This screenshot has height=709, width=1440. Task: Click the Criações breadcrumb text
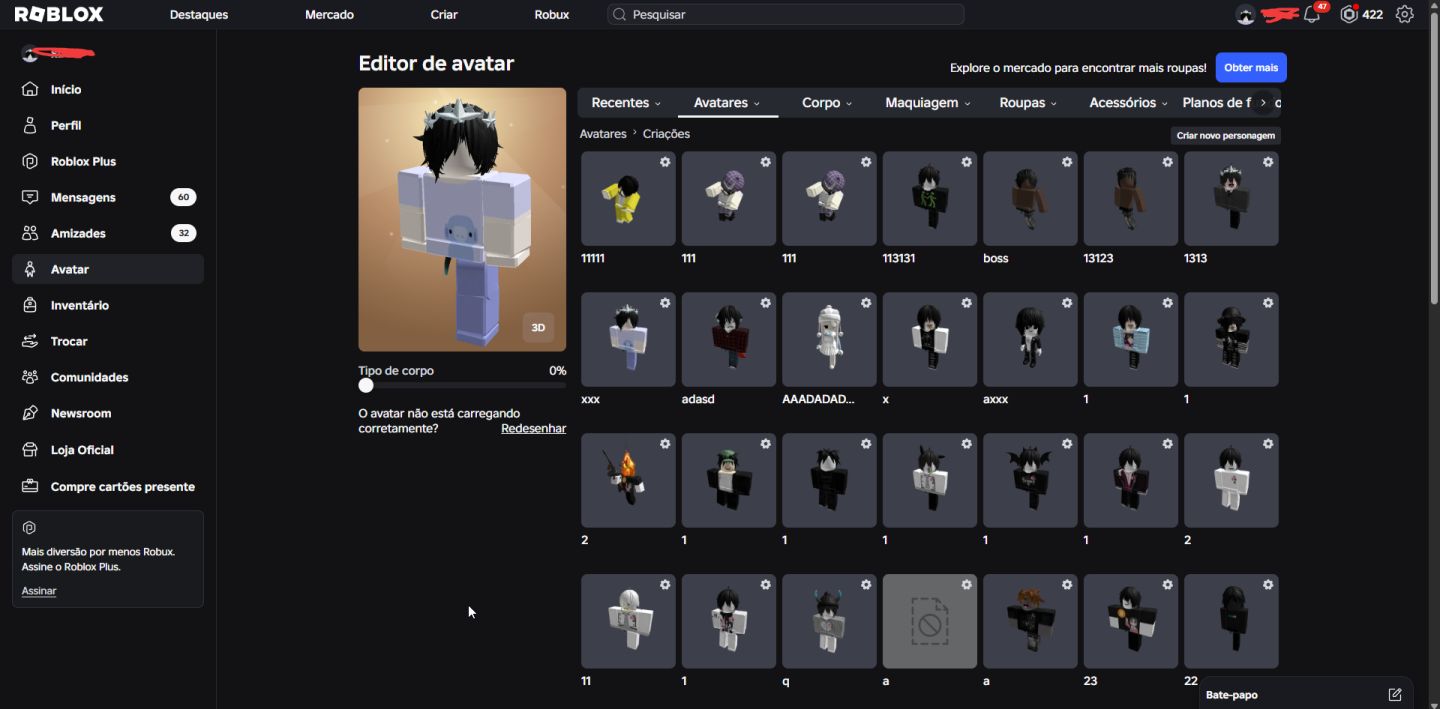tap(666, 134)
